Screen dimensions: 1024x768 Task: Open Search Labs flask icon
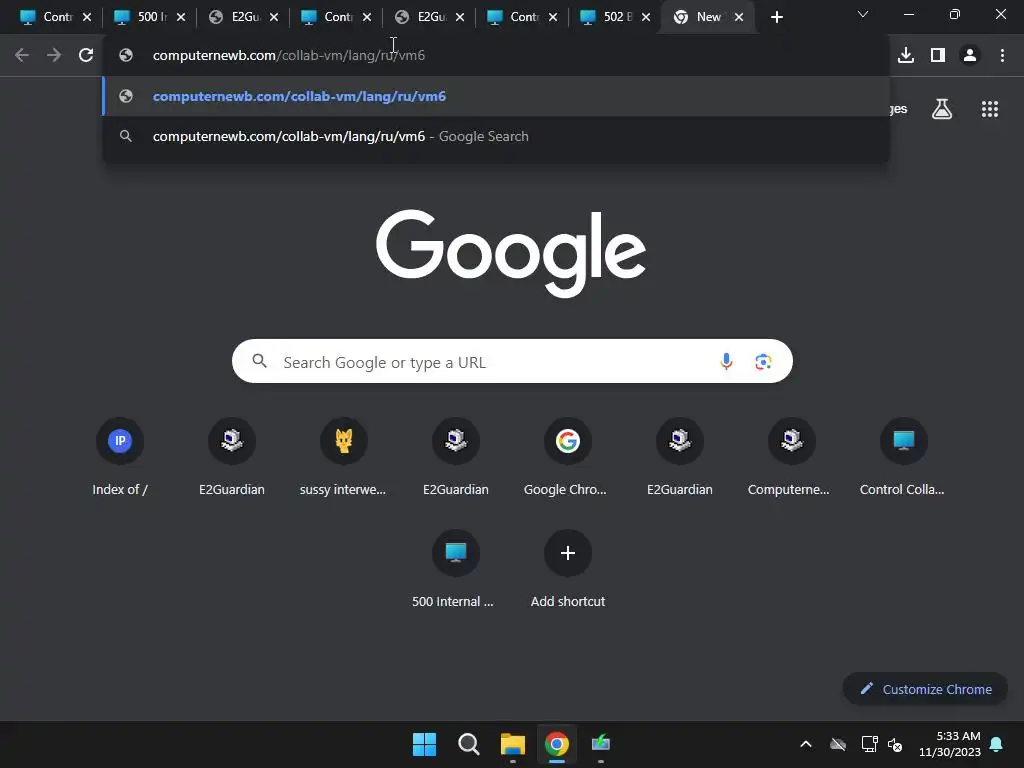click(x=942, y=109)
